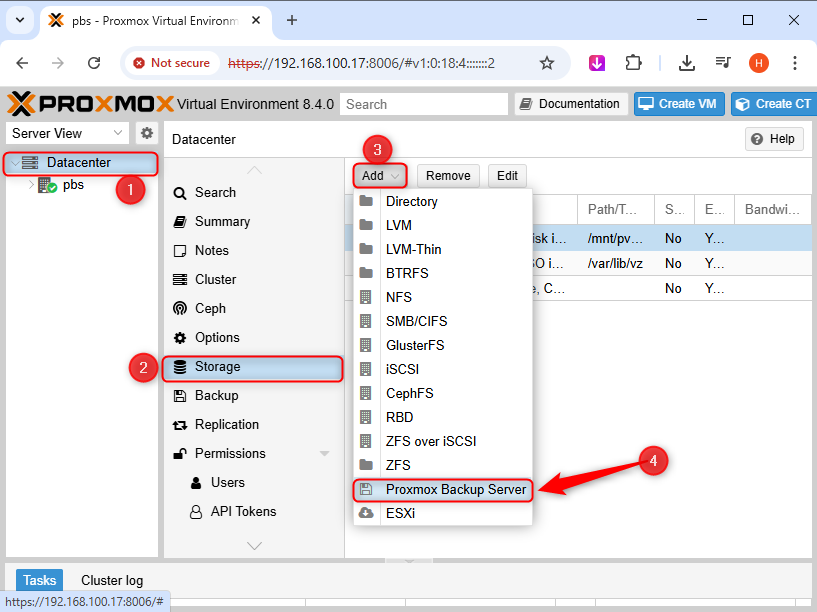Image resolution: width=817 pixels, height=612 pixels.
Task: Switch to the Cluster log tab
Action: coord(112,580)
